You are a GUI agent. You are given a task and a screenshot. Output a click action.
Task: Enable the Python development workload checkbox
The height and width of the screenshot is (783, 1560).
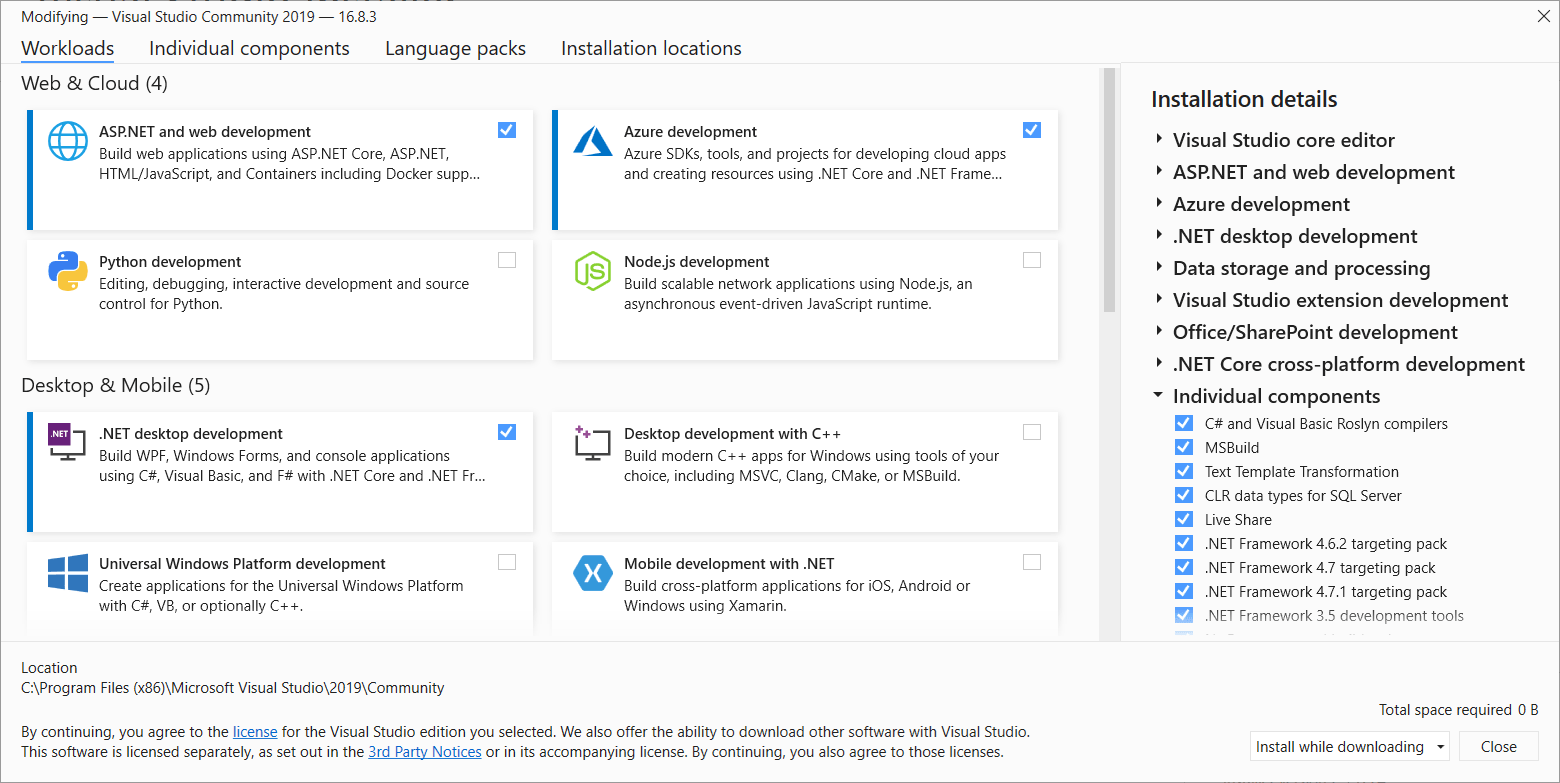click(507, 260)
